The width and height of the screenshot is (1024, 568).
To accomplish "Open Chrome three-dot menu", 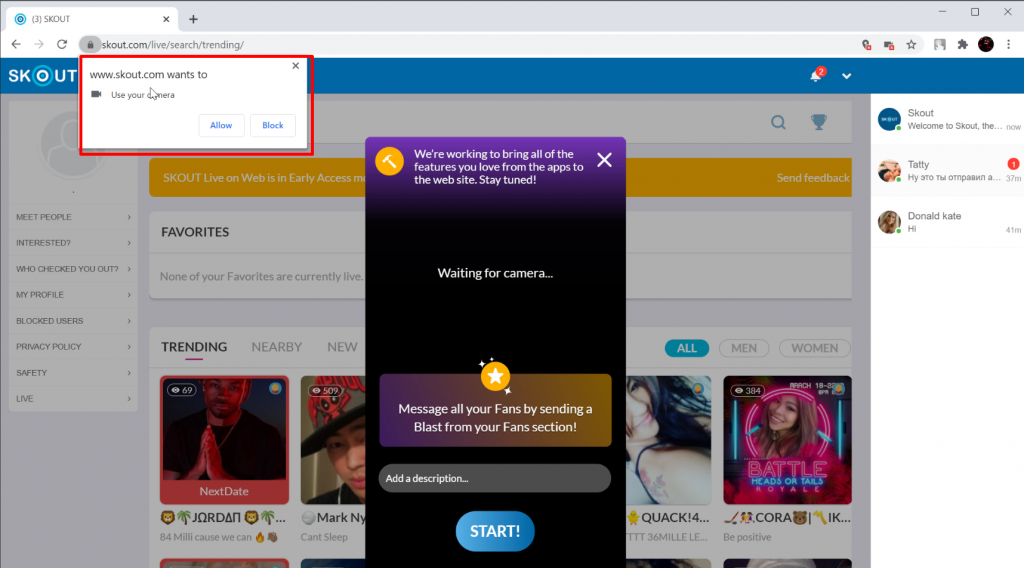I will [x=1008, y=44].
